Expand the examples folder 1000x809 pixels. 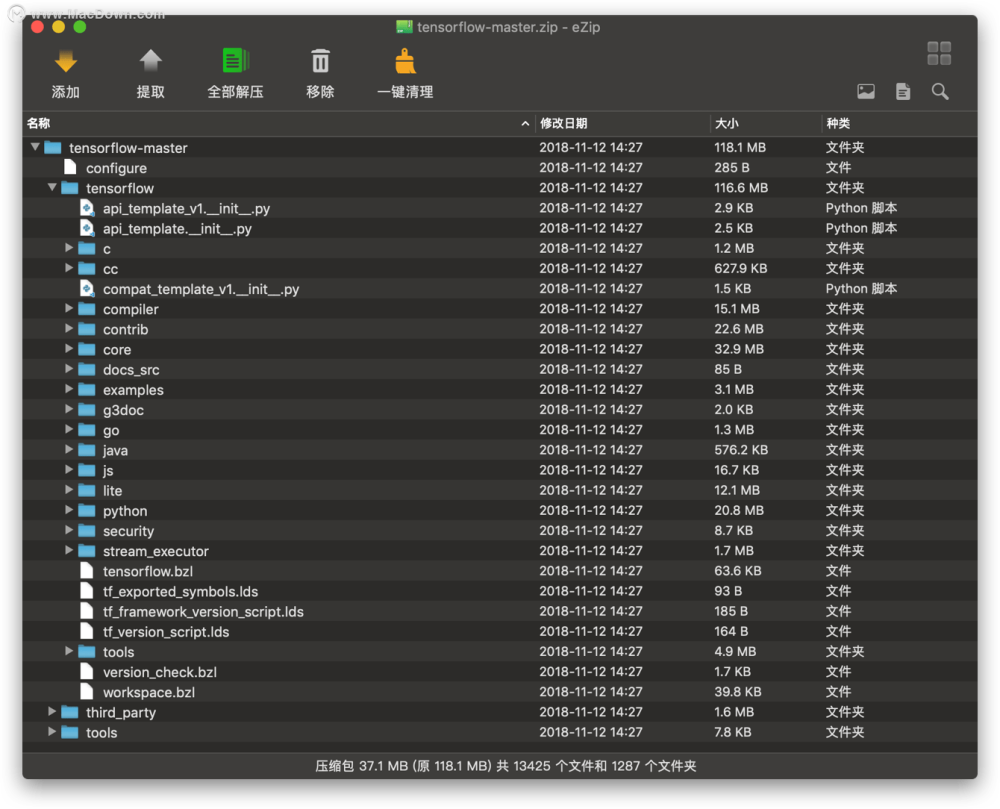[x=69, y=390]
